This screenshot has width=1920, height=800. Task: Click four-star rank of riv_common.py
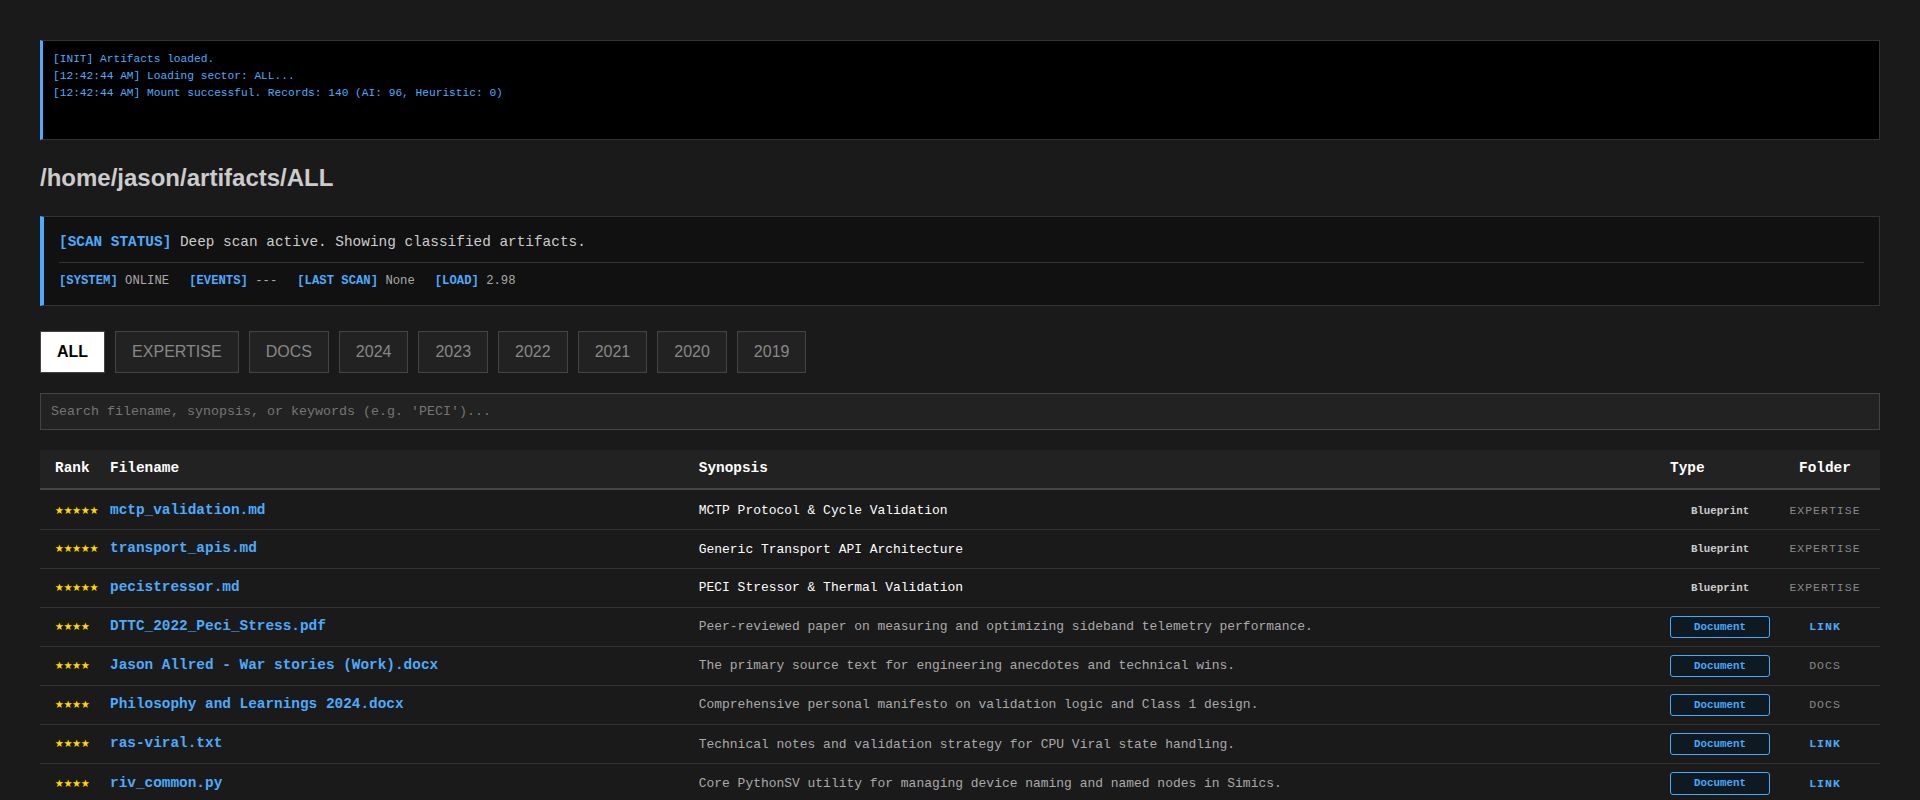pos(72,783)
